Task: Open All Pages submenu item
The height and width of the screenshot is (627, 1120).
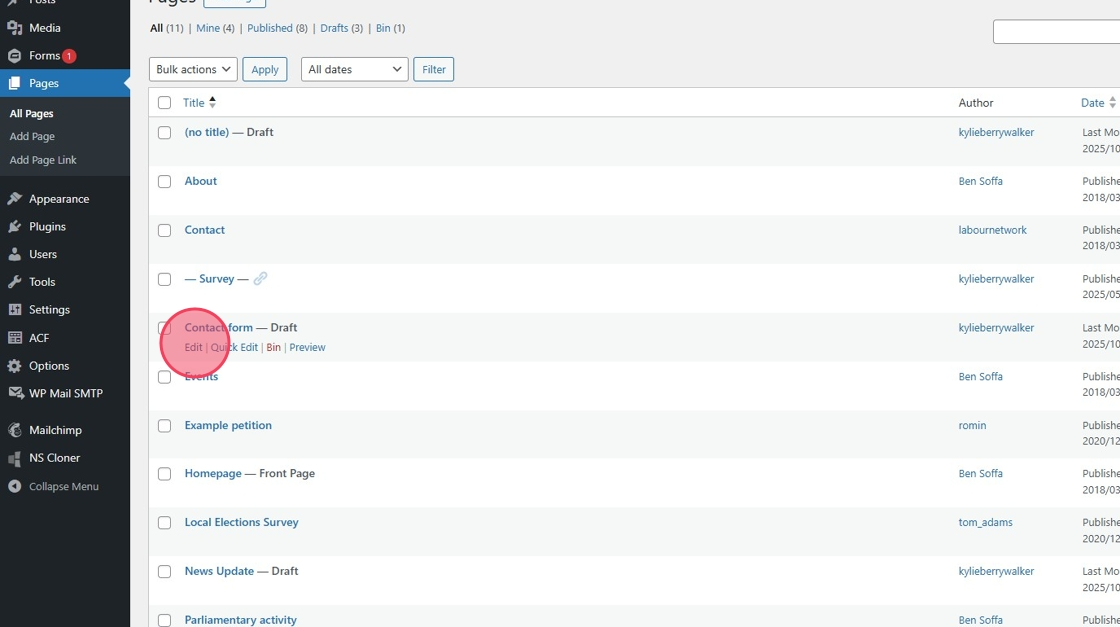Action: [31, 114]
